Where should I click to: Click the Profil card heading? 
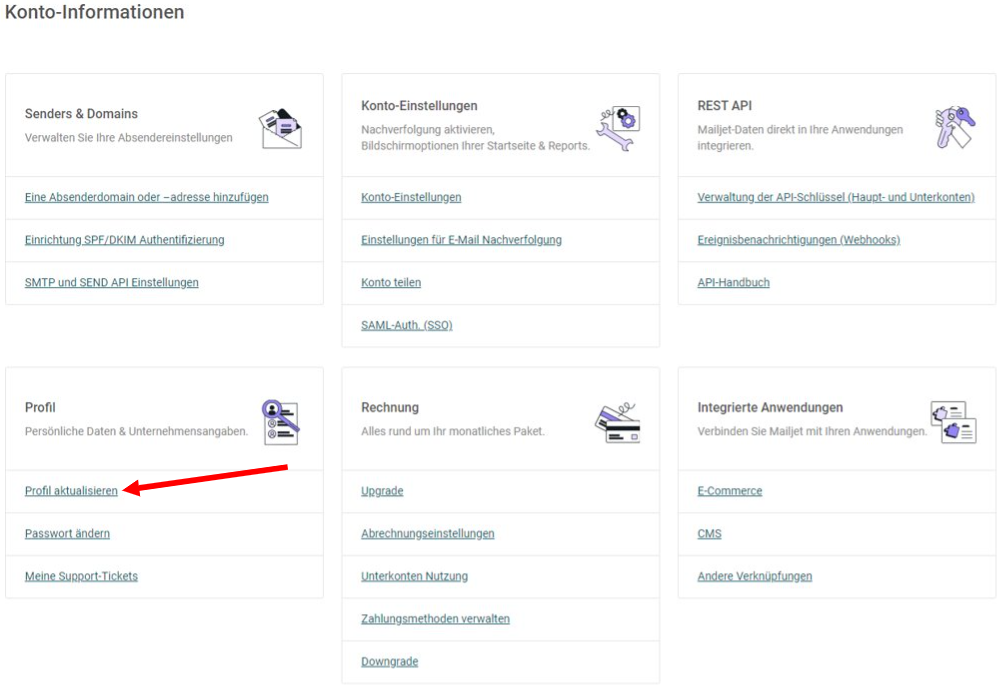pyautogui.click(x=40, y=407)
